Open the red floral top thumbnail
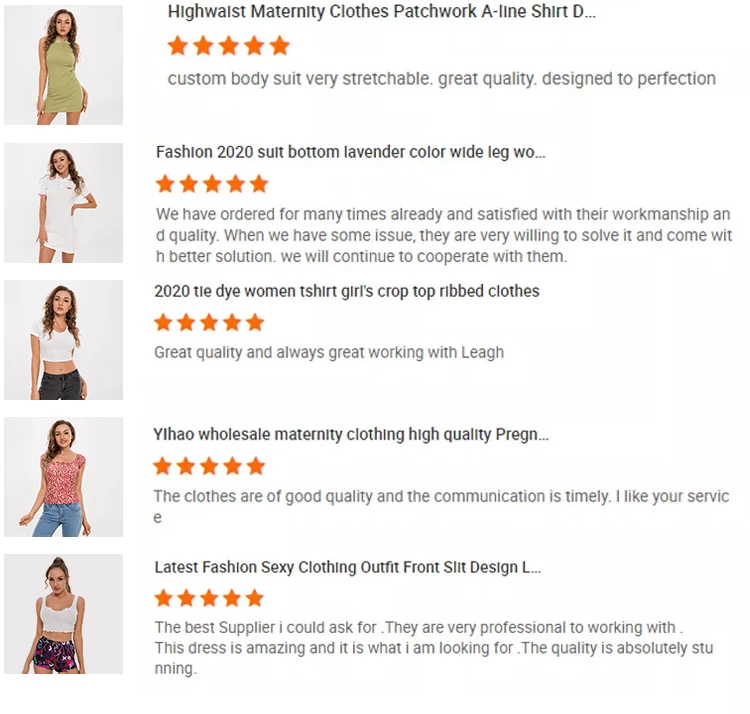750x714 pixels. click(63, 477)
